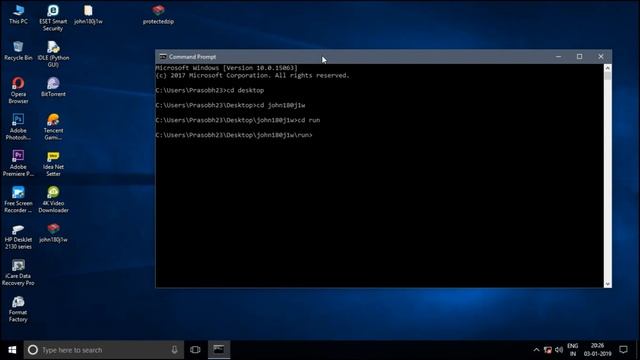
Task: Select the Format Factory shortcut
Action: point(18,309)
